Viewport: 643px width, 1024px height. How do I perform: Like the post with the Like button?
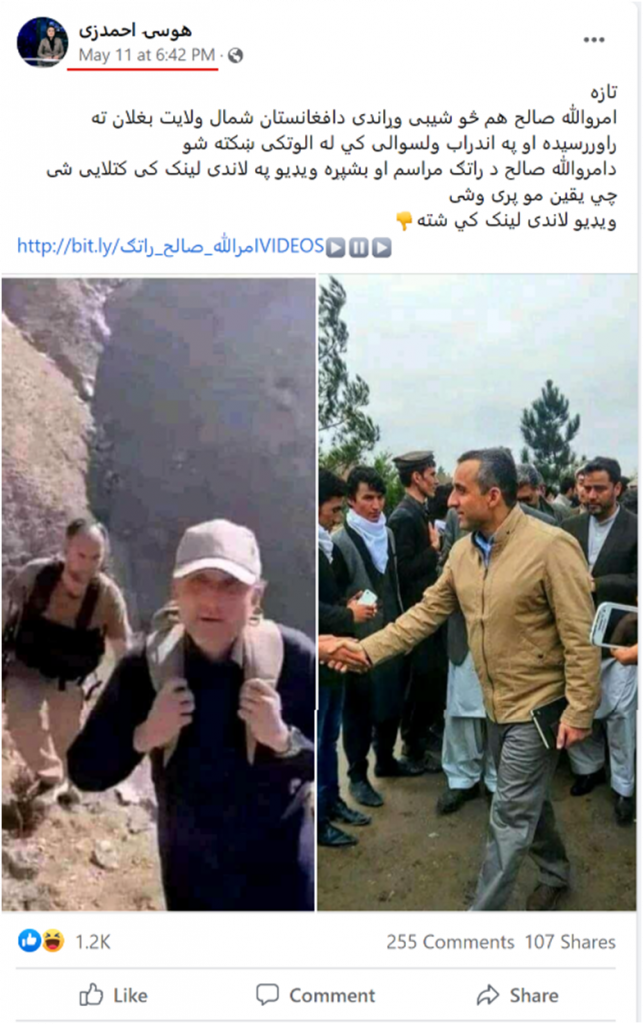(x=113, y=995)
